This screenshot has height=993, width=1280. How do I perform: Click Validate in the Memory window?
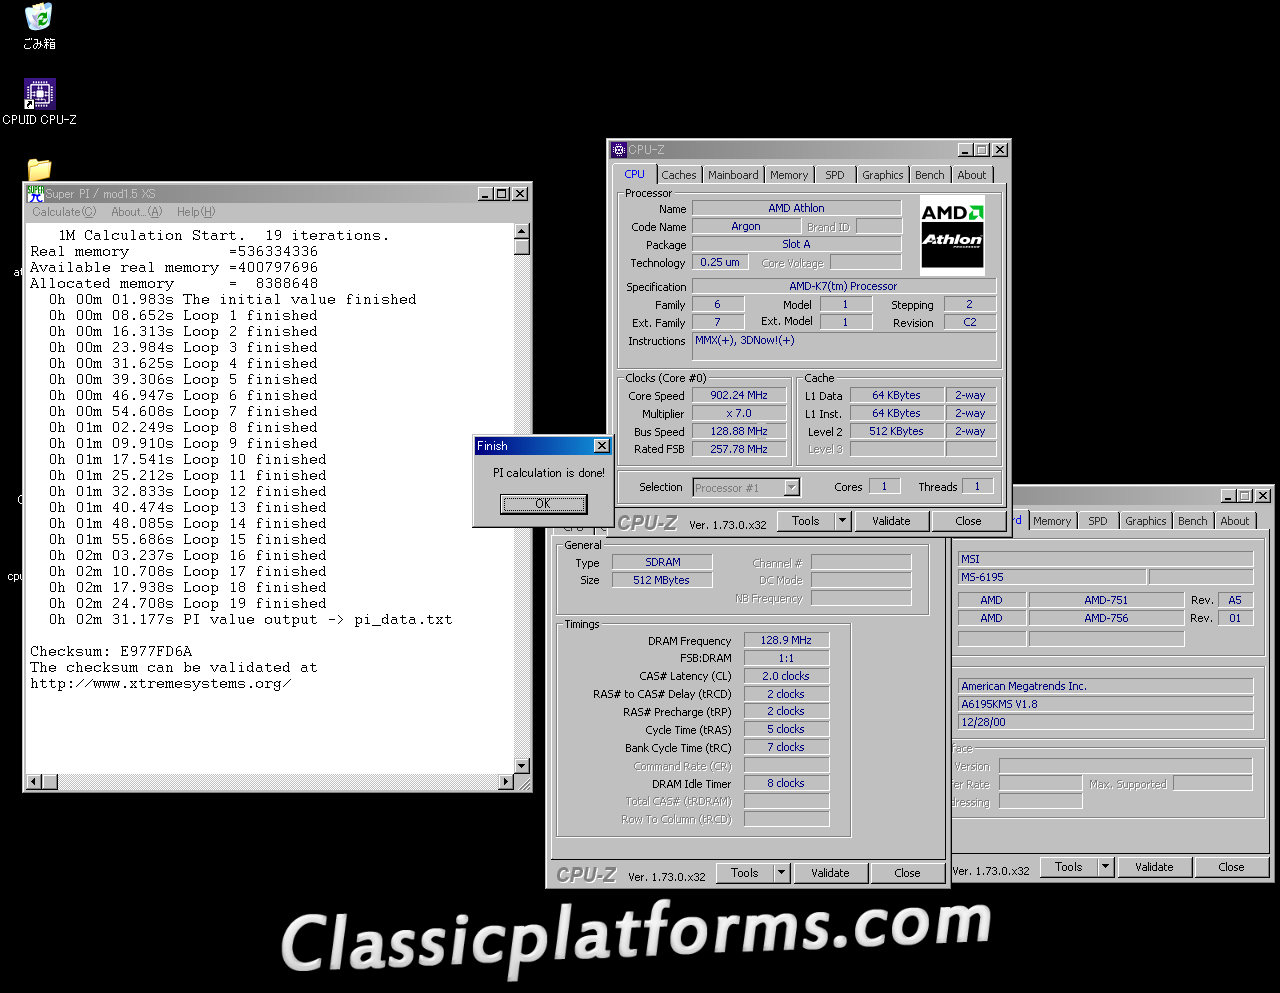pos(830,873)
